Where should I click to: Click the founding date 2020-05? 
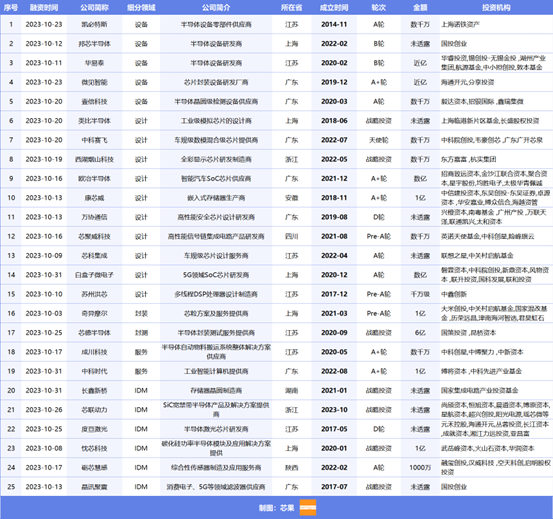click(x=334, y=352)
